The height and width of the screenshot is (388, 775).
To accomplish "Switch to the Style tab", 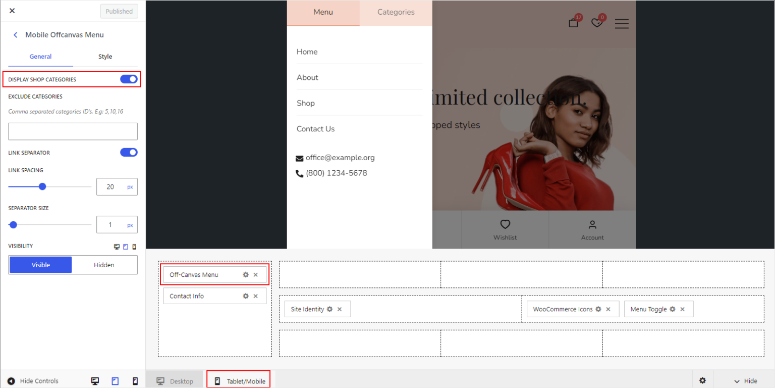I will tap(105, 57).
